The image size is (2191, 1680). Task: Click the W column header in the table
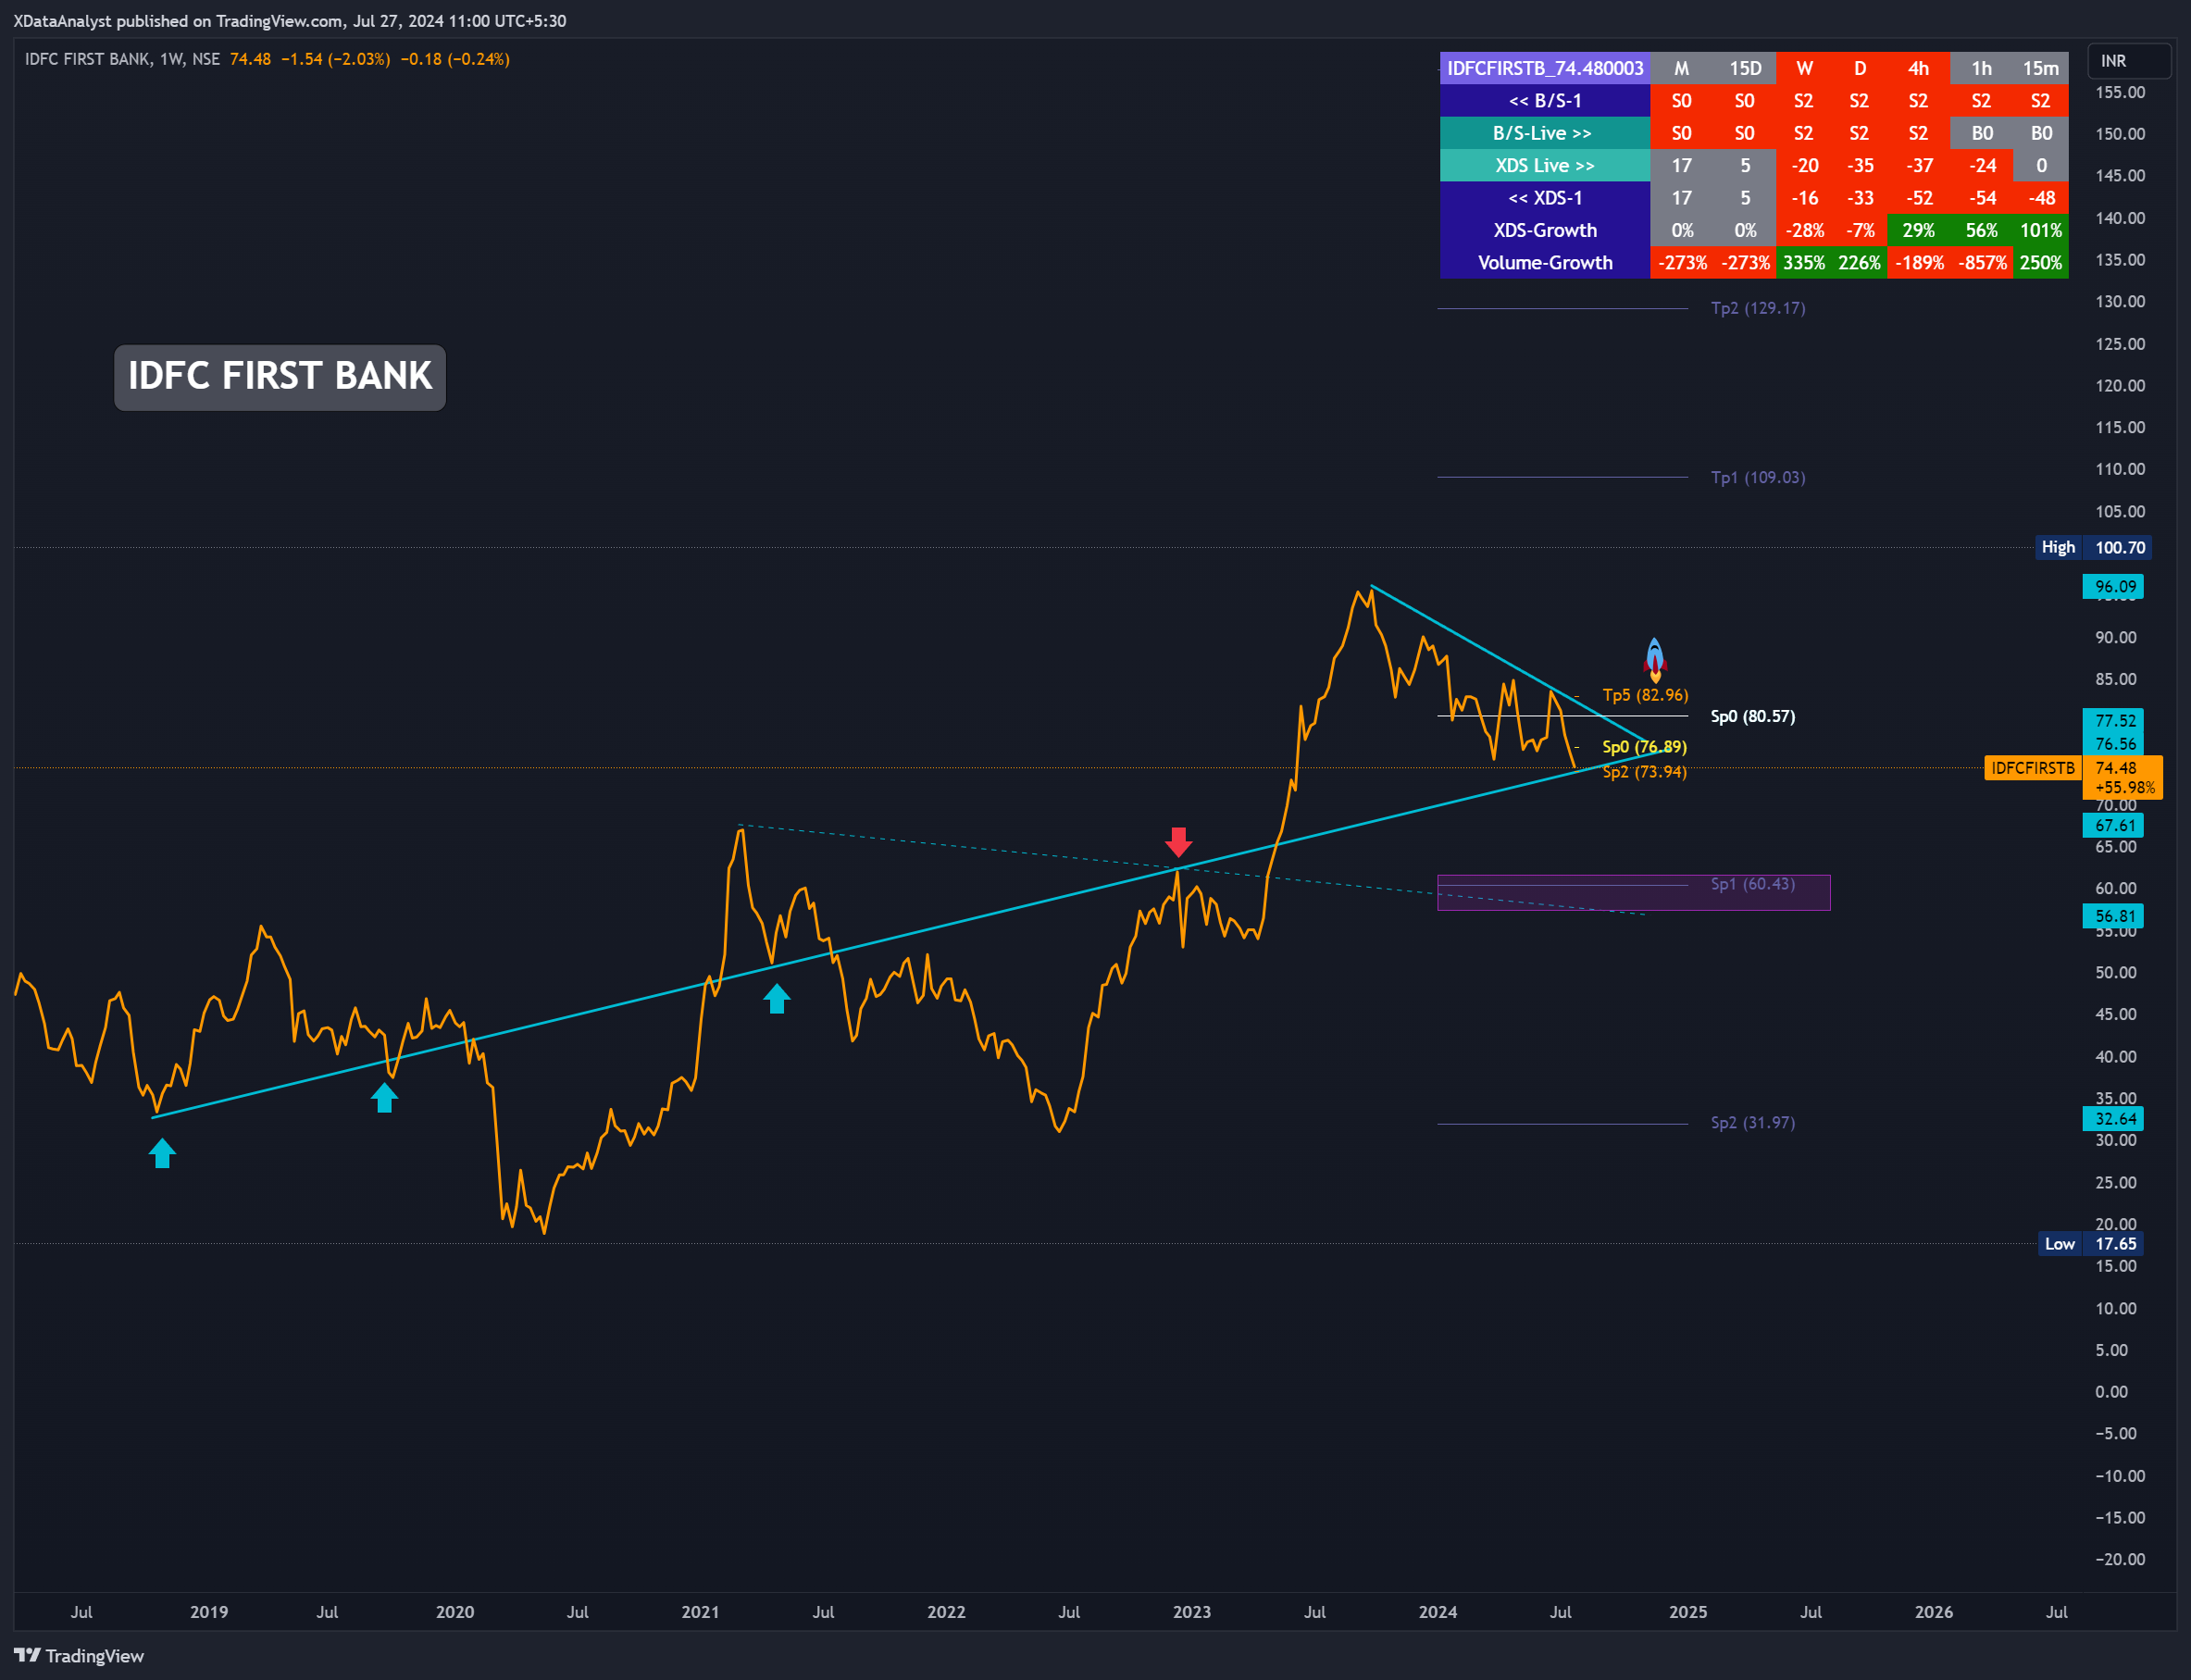coord(1804,68)
